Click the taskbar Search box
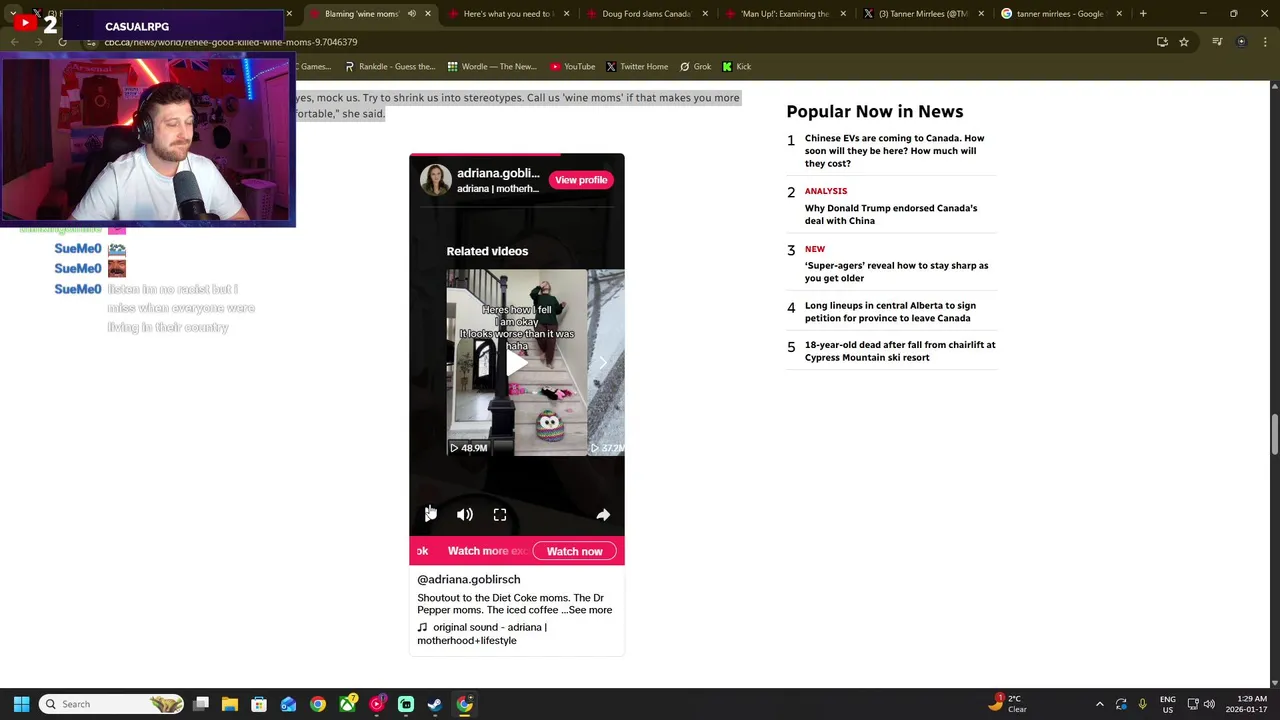This screenshot has height=720, width=1280. pyautogui.click(x=112, y=704)
